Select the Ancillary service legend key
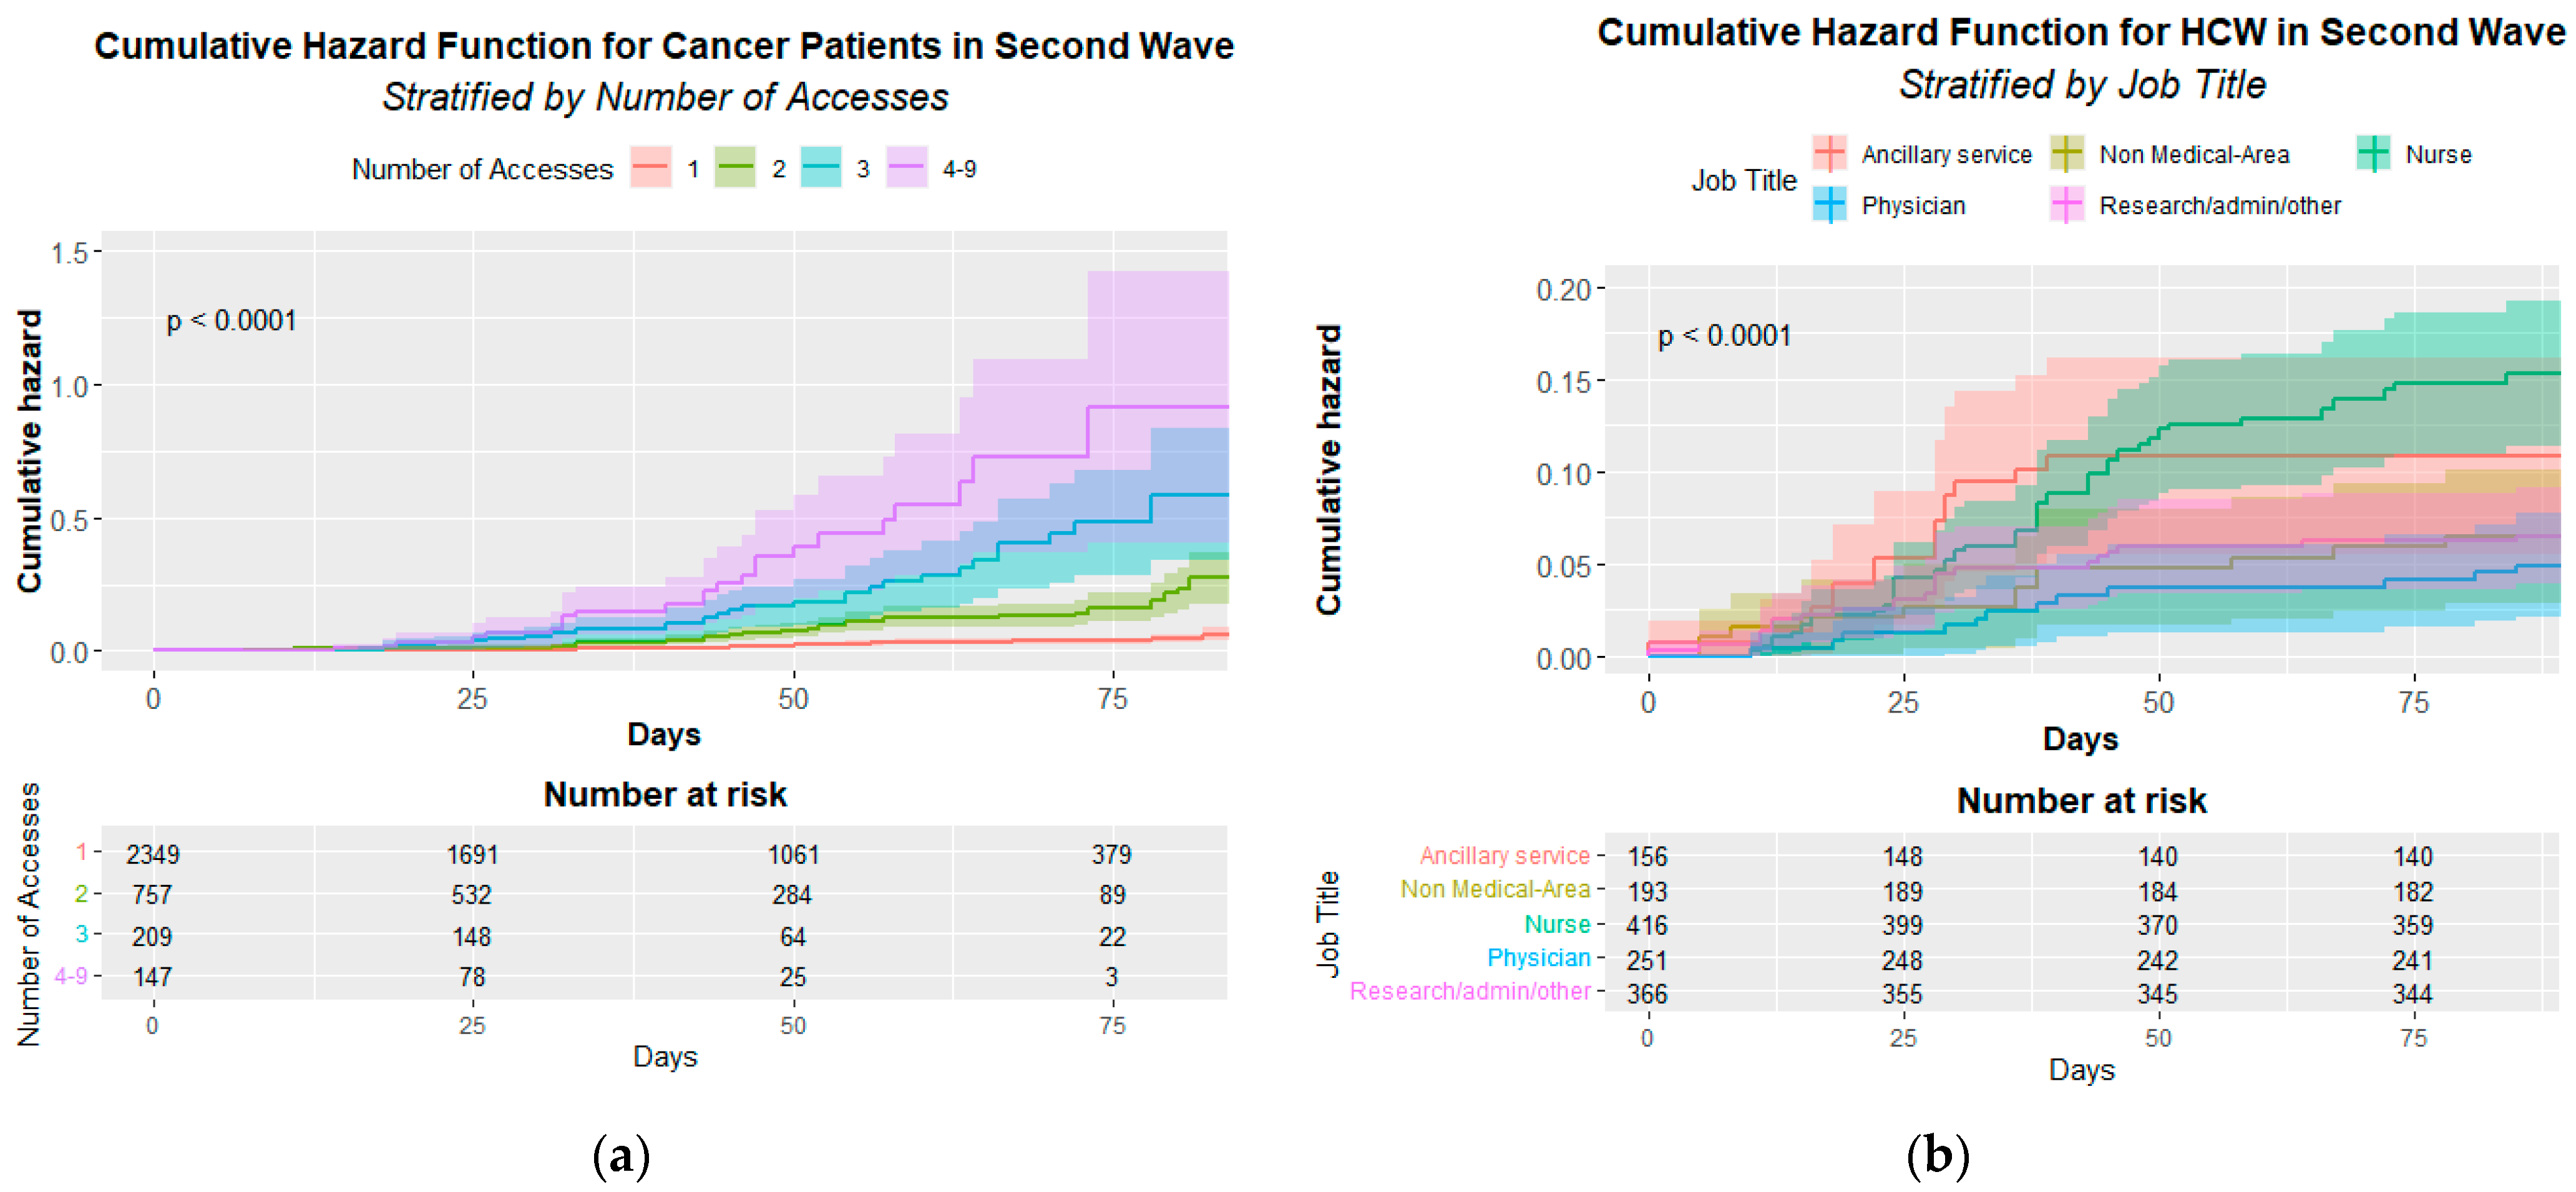This screenshot has height=1192, width=2576. (1829, 154)
